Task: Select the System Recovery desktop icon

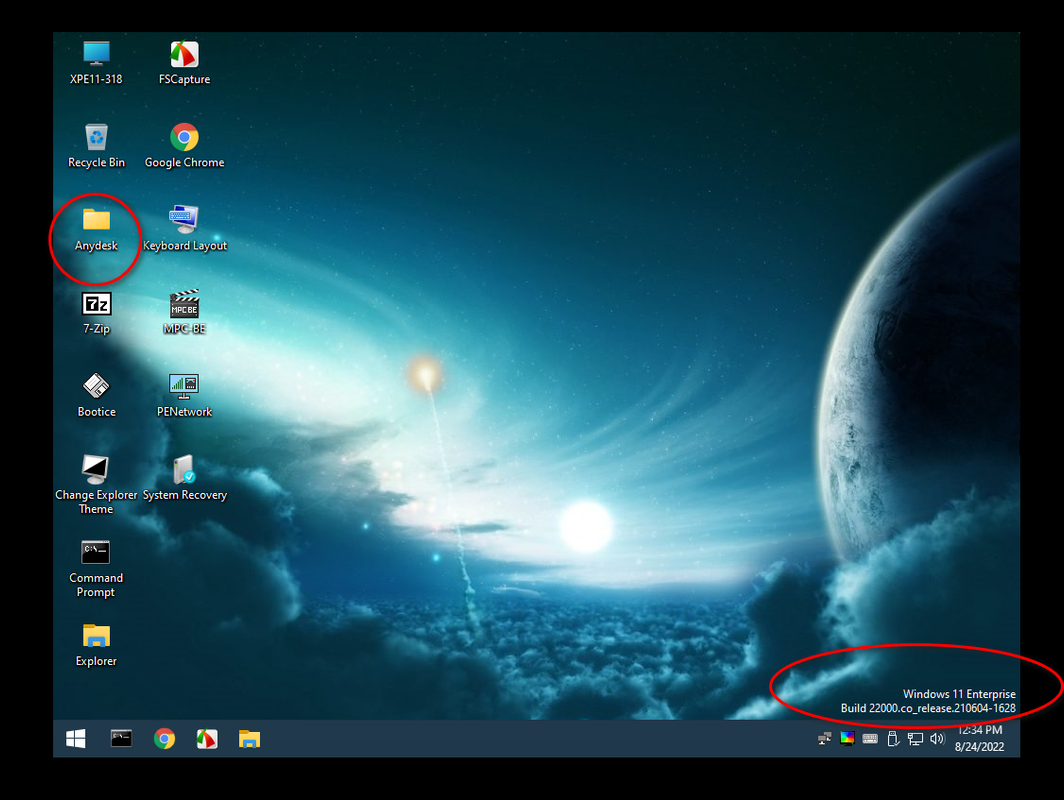Action: [x=184, y=478]
